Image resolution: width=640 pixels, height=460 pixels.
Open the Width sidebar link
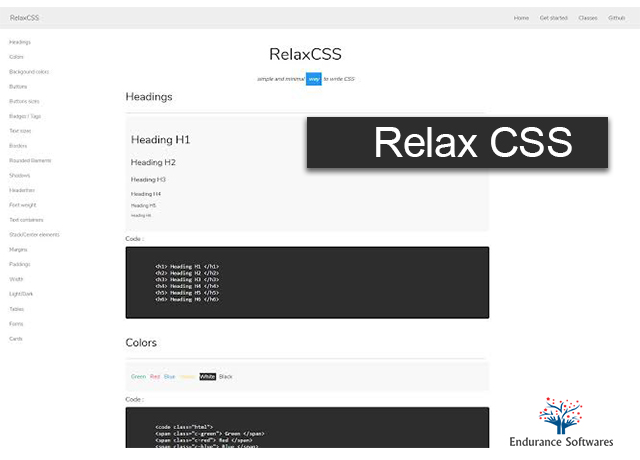point(16,279)
